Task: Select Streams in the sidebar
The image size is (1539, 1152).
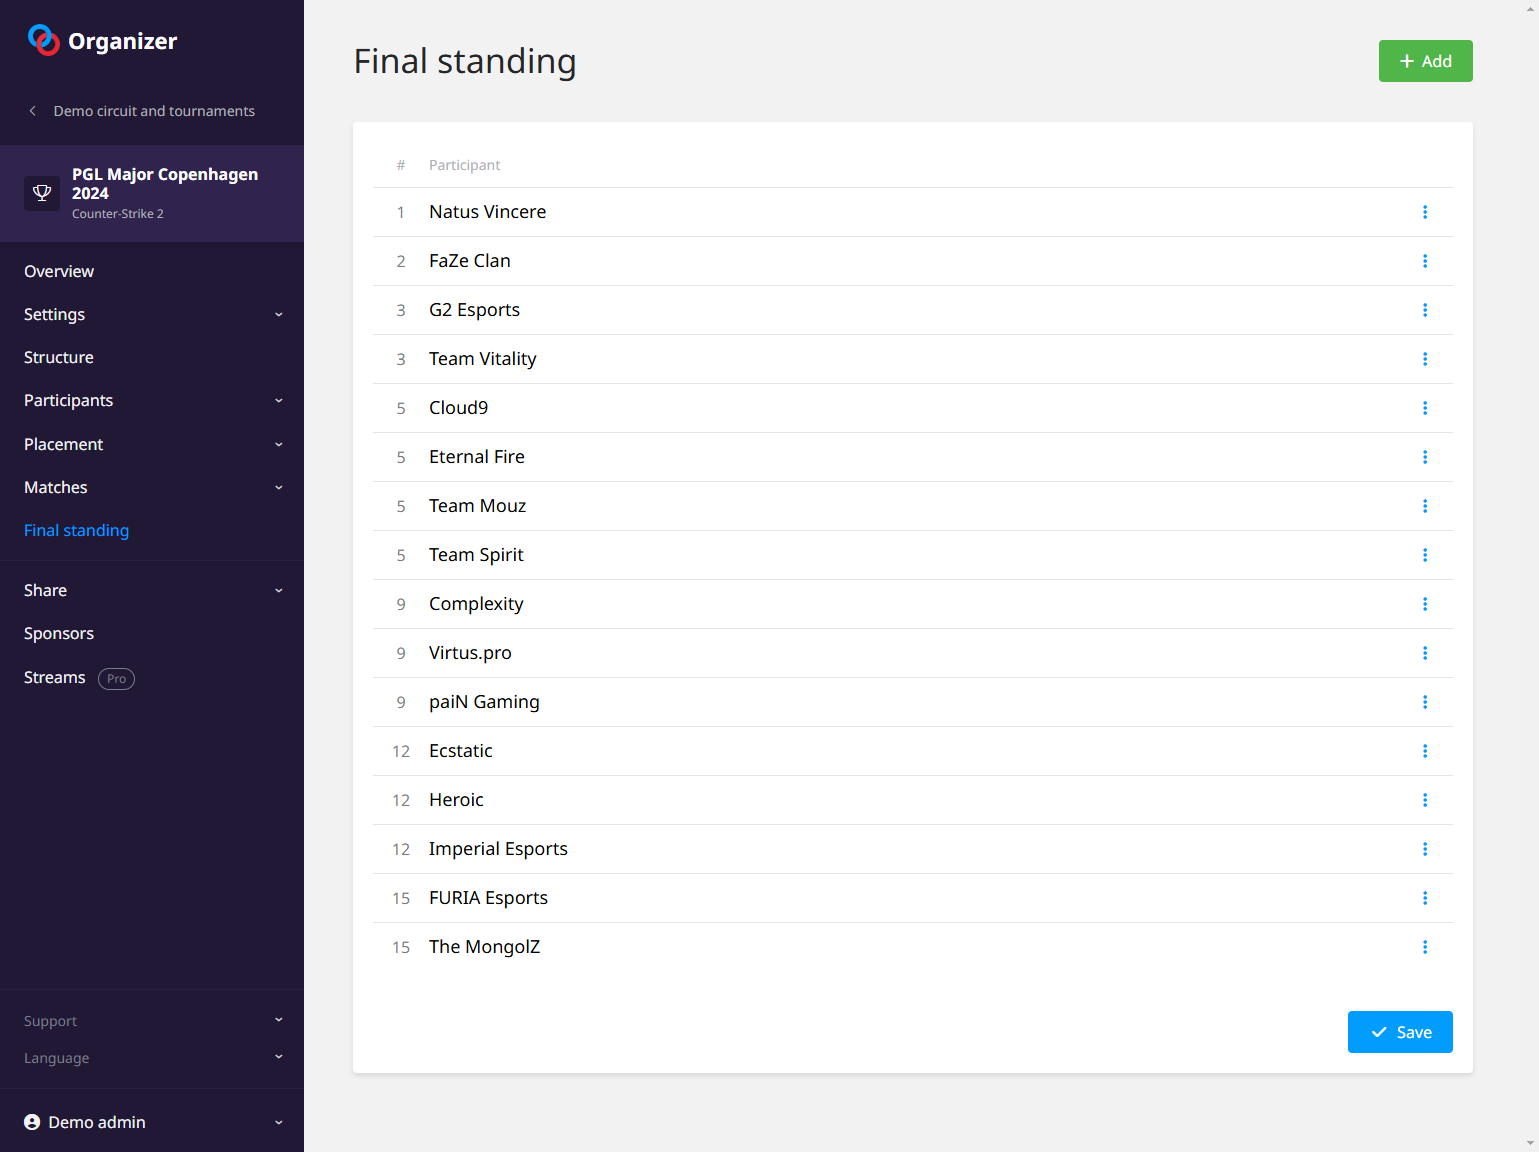Action: (x=55, y=677)
